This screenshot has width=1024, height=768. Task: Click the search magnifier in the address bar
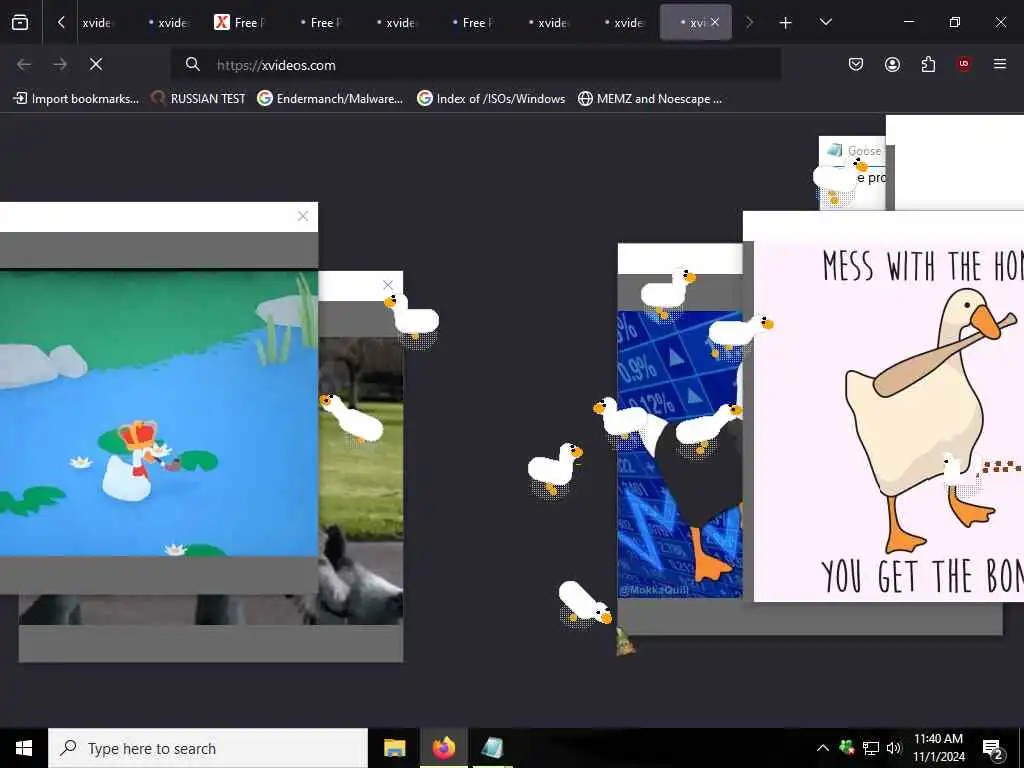click(192, 64)
